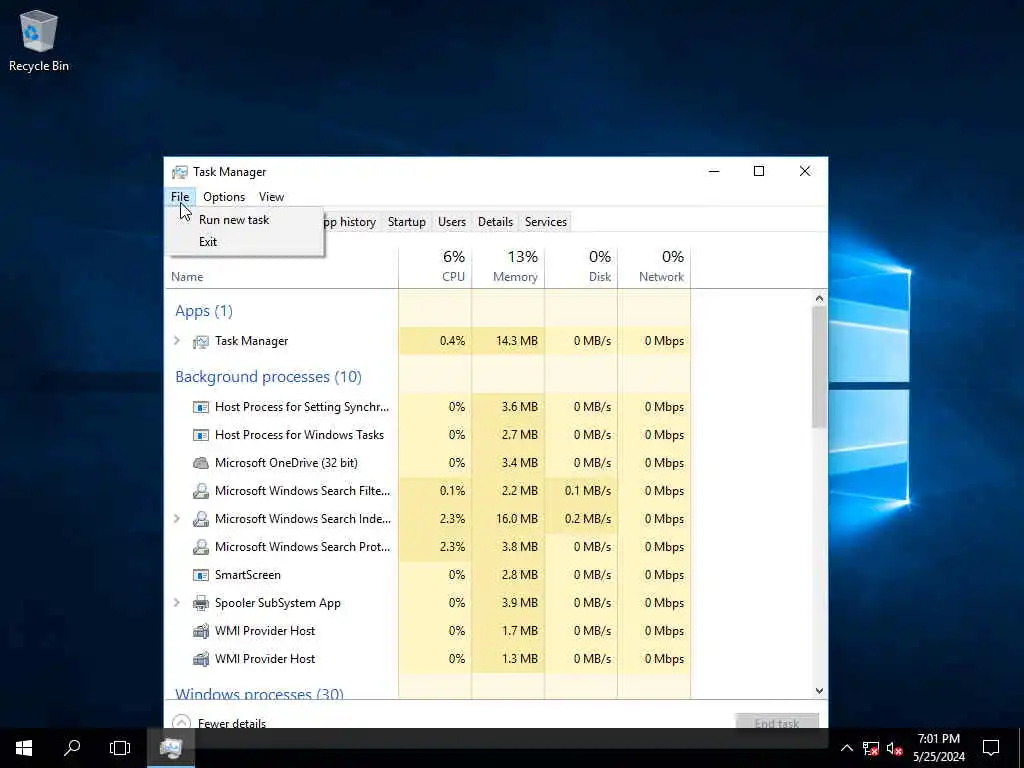Screen dimensions: 1024x768
Task: Switch to the Services tab
Action: (546, 222)
